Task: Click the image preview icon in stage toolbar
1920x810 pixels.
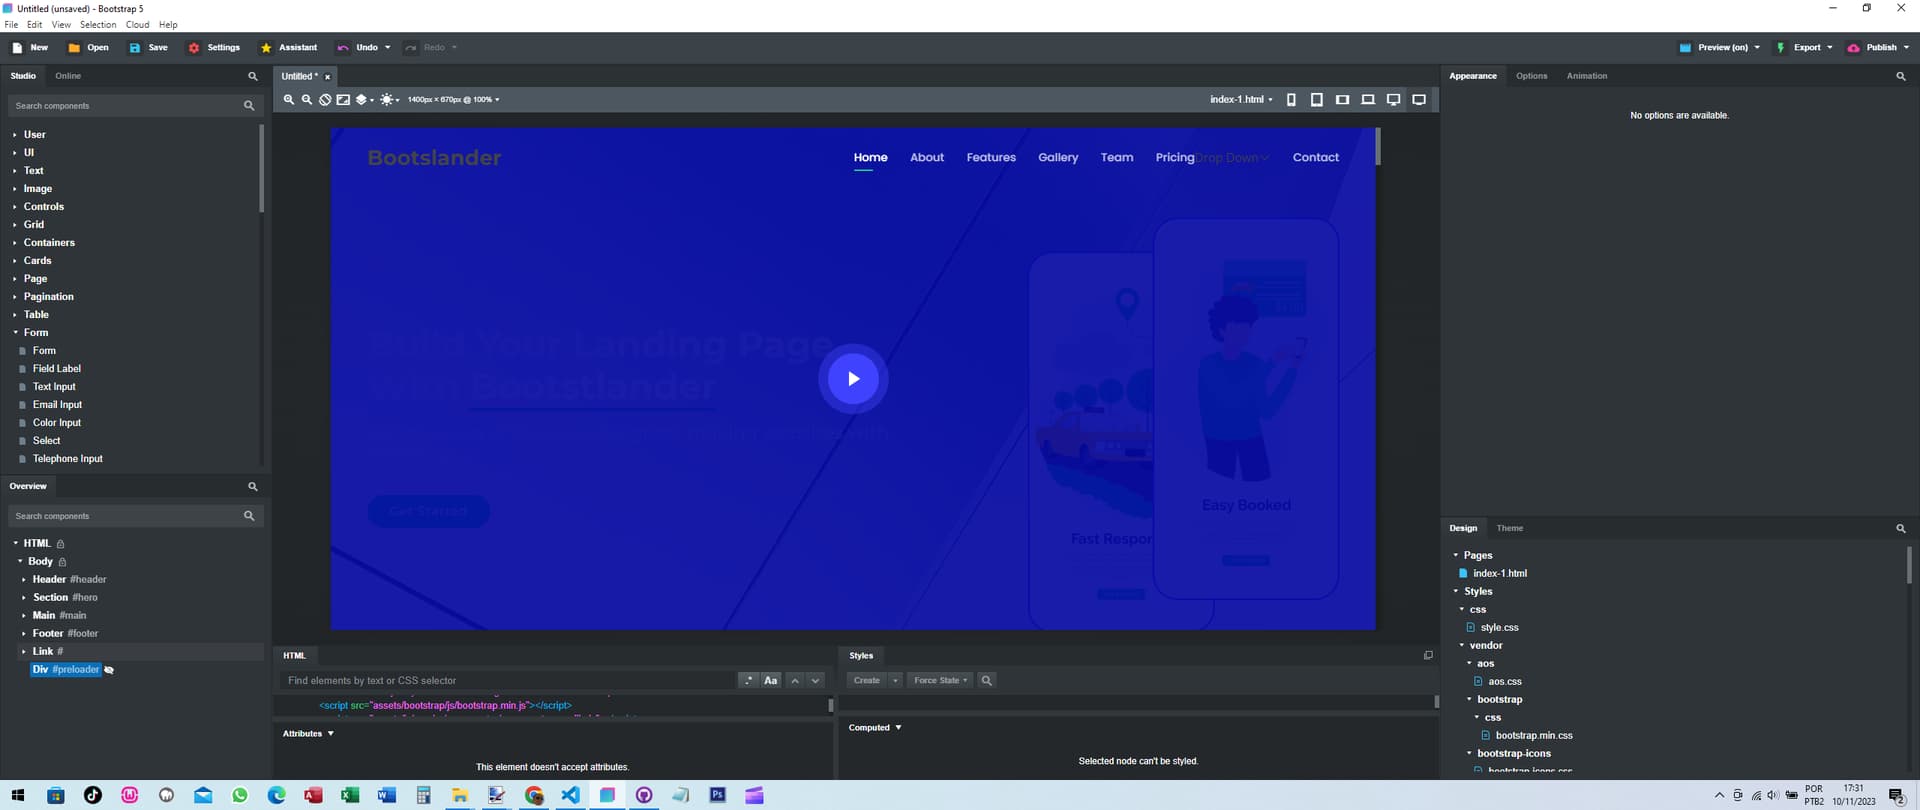Action: point(343,100)
